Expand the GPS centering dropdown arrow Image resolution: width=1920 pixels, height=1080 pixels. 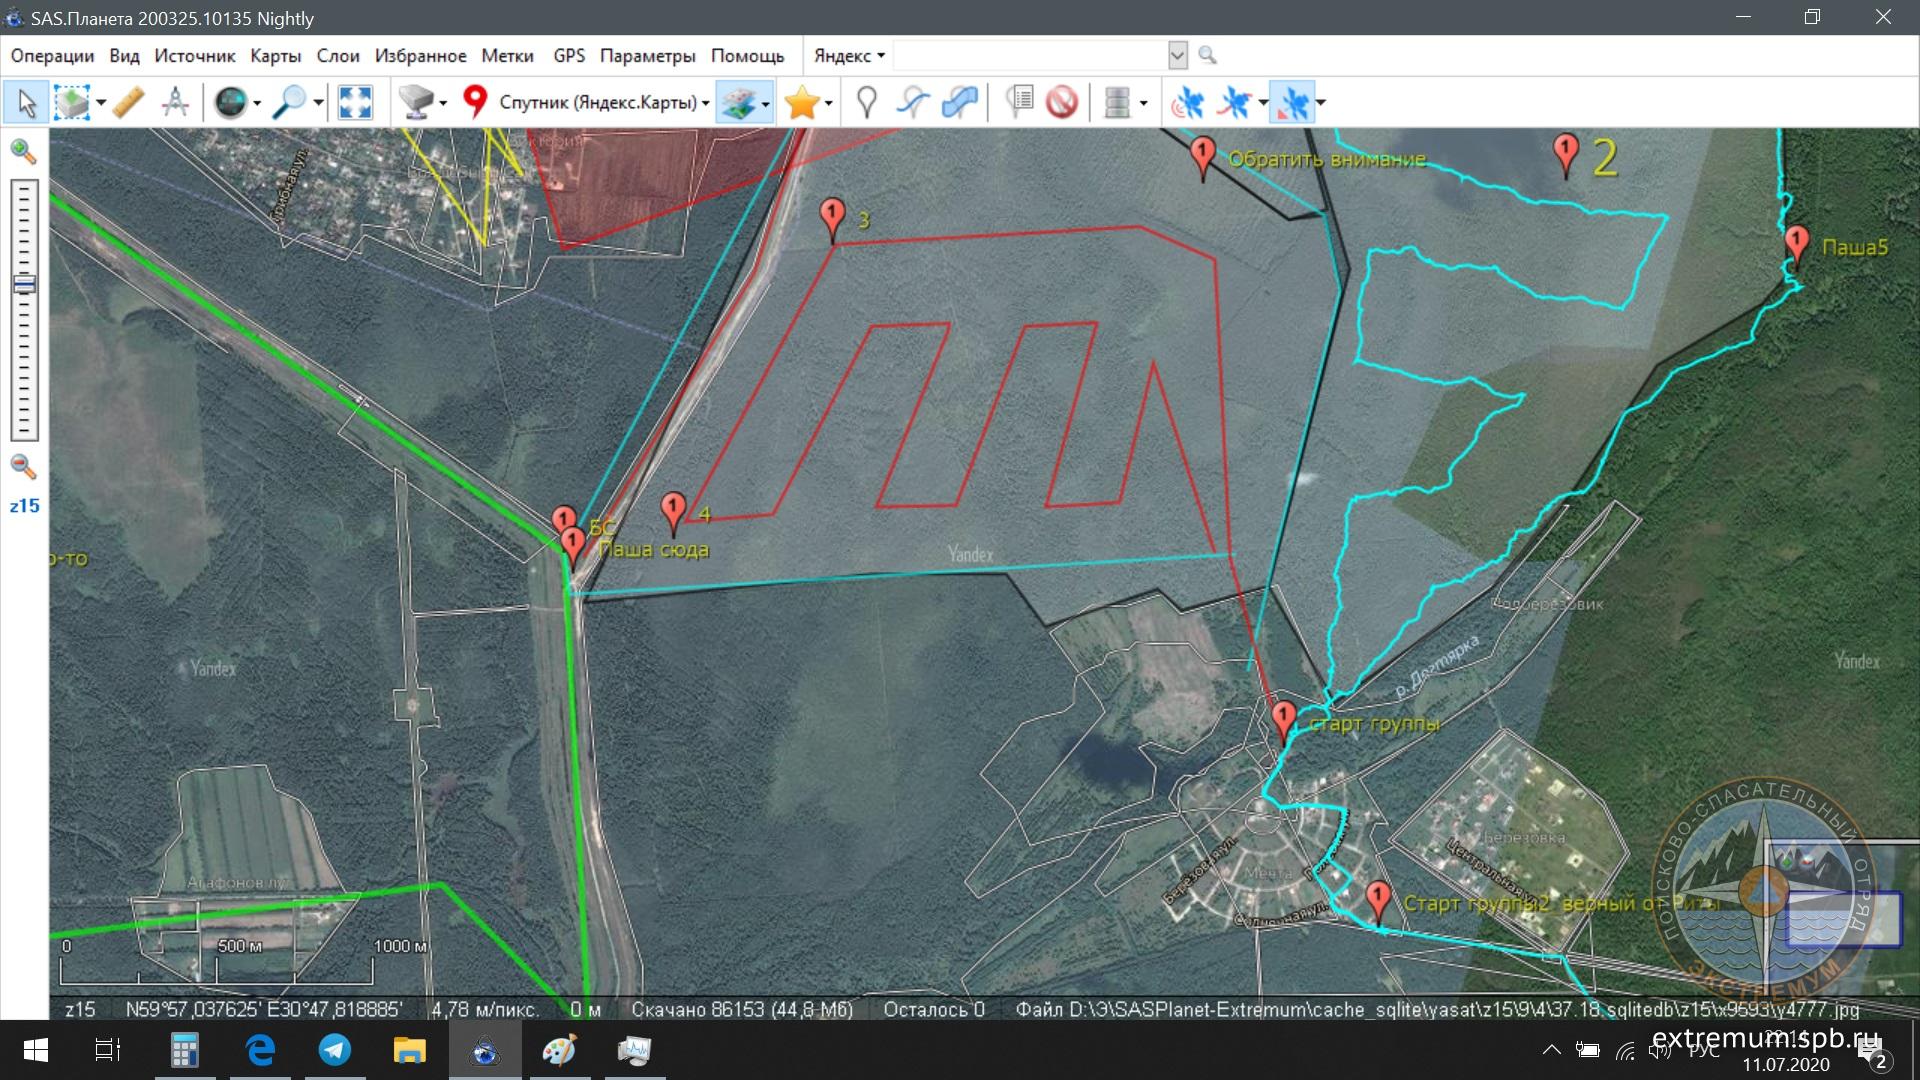click(1320, 103)
